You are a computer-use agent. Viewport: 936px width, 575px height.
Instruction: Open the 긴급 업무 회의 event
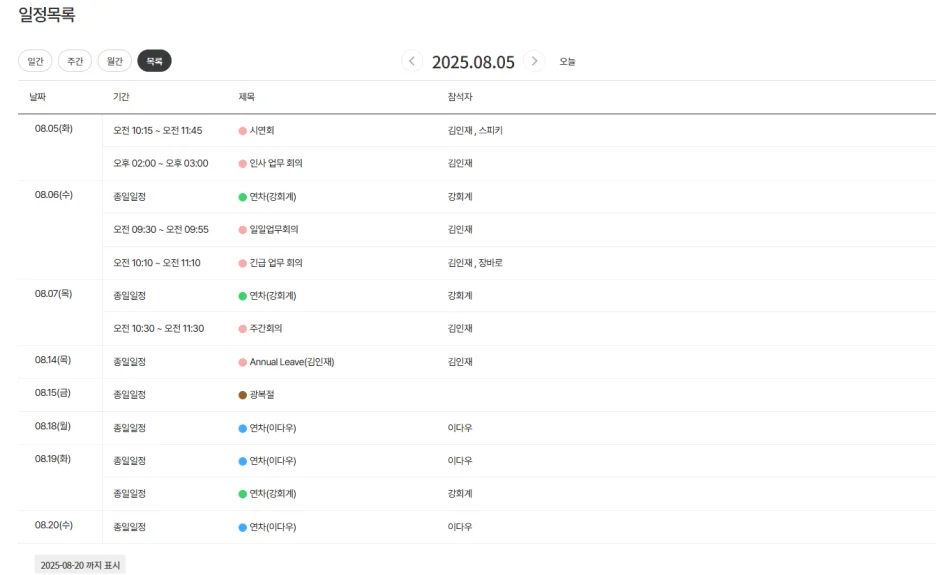point(276,263)
